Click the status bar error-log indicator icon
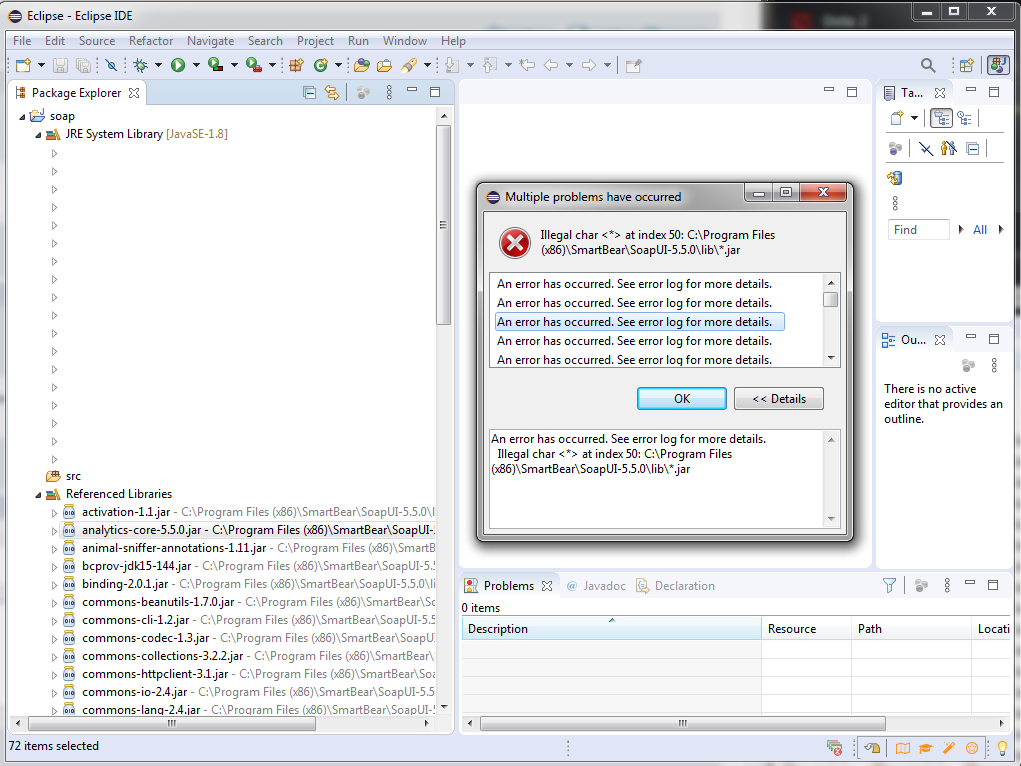Image resolution: width=1021 pixels, height=766 pixels. pyautogui.click(x=834, y=748)
